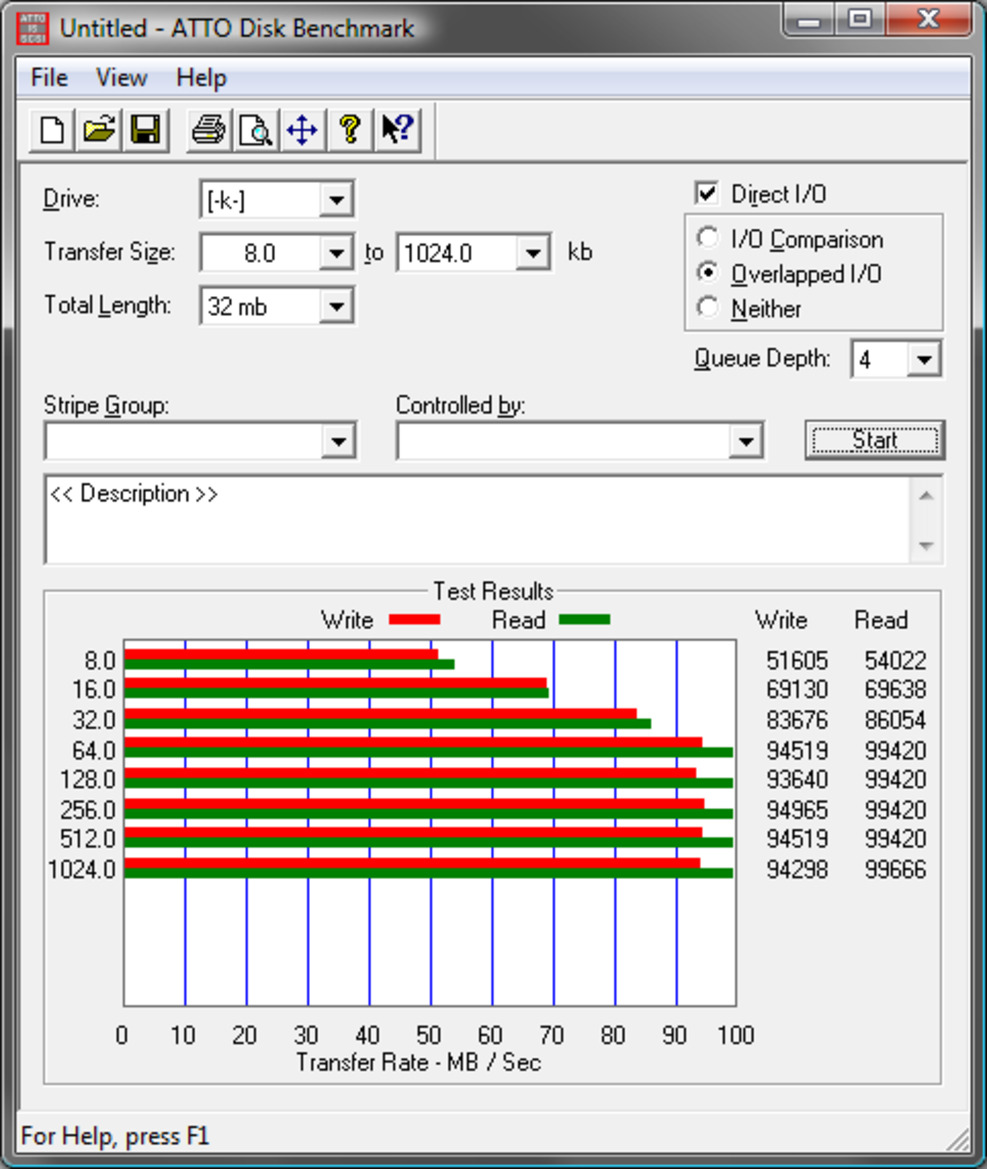Image resolution: width=987 pixels, height=1169 pixels.
Task: Click the 1024.0 chart row label
Action: point(82,869)
